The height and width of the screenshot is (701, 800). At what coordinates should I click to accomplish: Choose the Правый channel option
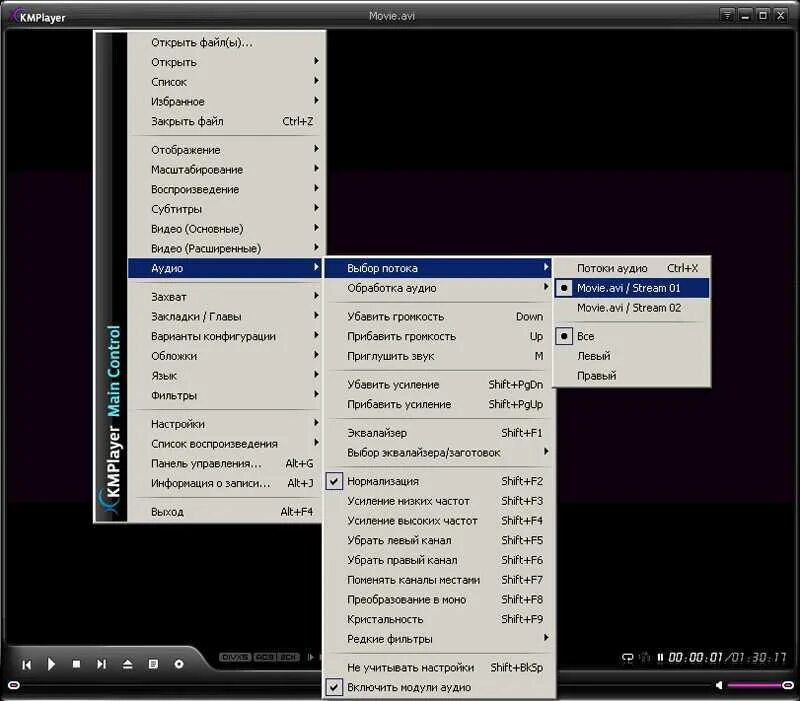tap(632, 376)
